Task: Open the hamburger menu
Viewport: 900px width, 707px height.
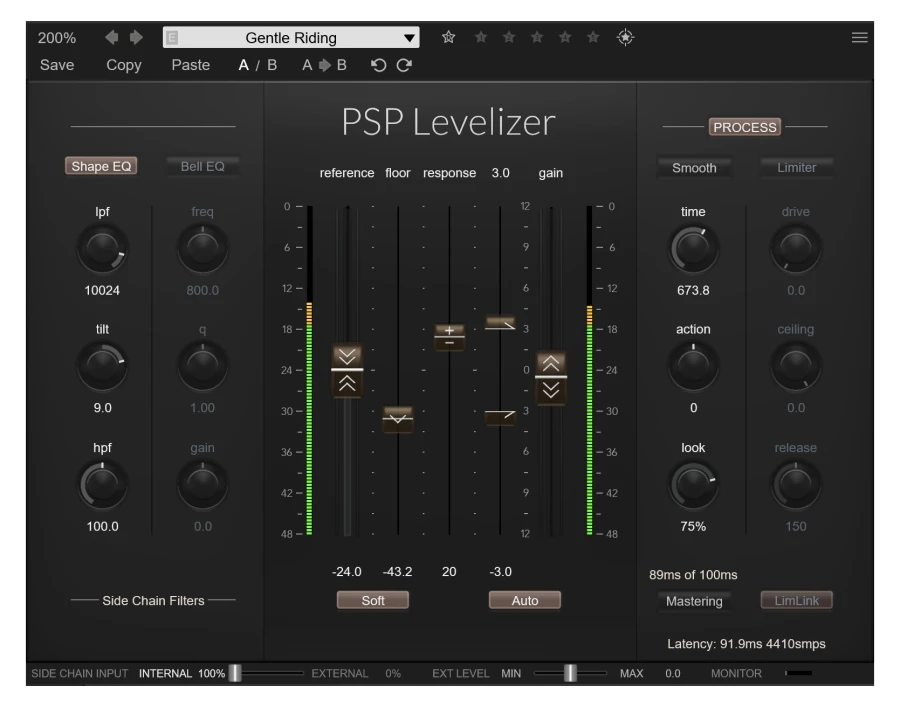Action: coord(859,37)
